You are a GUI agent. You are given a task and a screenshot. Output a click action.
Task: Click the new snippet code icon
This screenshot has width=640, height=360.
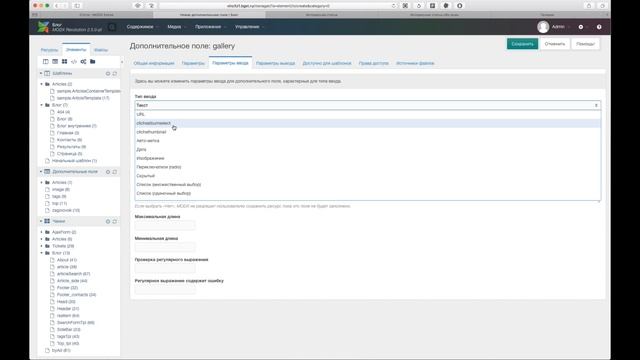[74, 62]
